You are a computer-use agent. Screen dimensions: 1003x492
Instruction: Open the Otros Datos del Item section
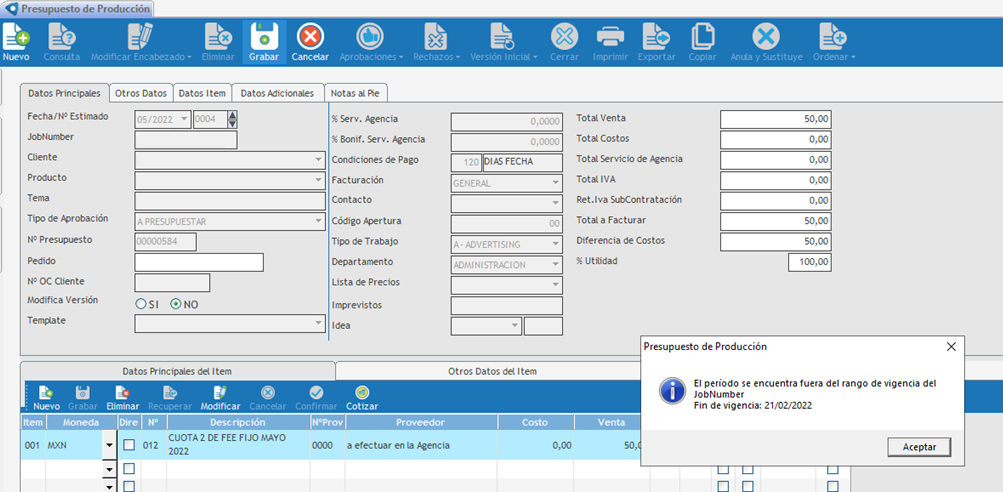(492, 371)
